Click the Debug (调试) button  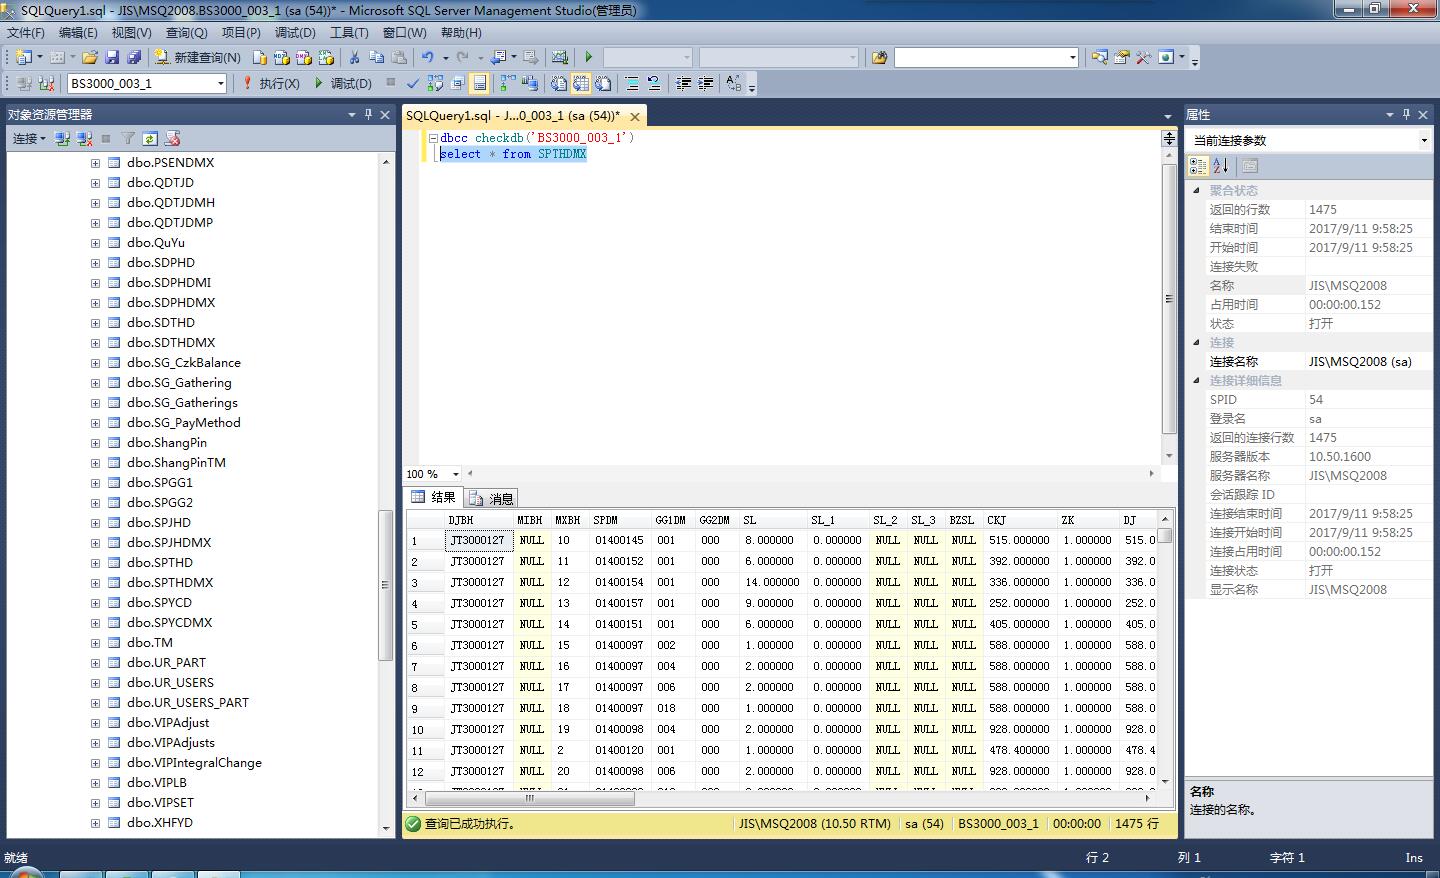pyautogui.click(x=343, y=83)
